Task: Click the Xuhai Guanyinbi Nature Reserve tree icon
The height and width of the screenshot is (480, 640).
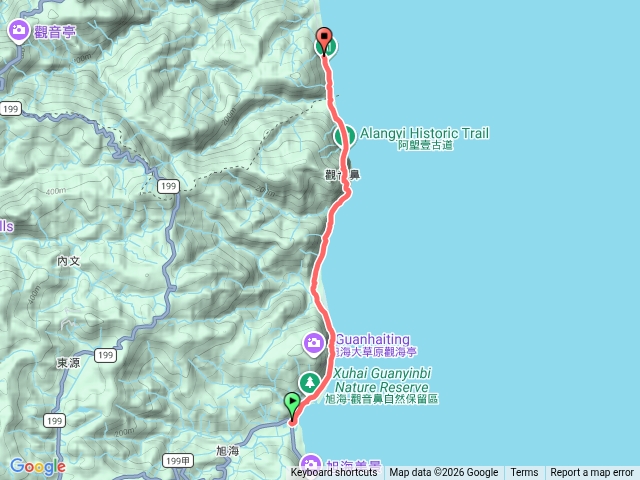Action: (310, 383)
